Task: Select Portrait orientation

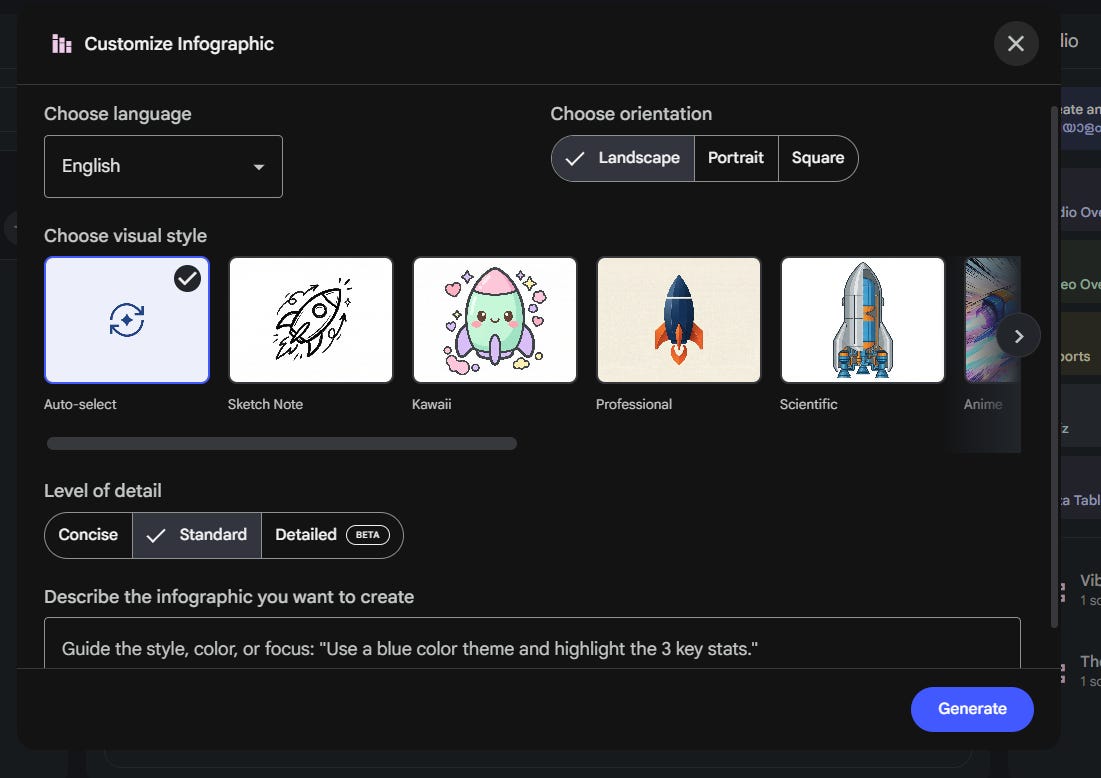Action: [x=736, y=158]
